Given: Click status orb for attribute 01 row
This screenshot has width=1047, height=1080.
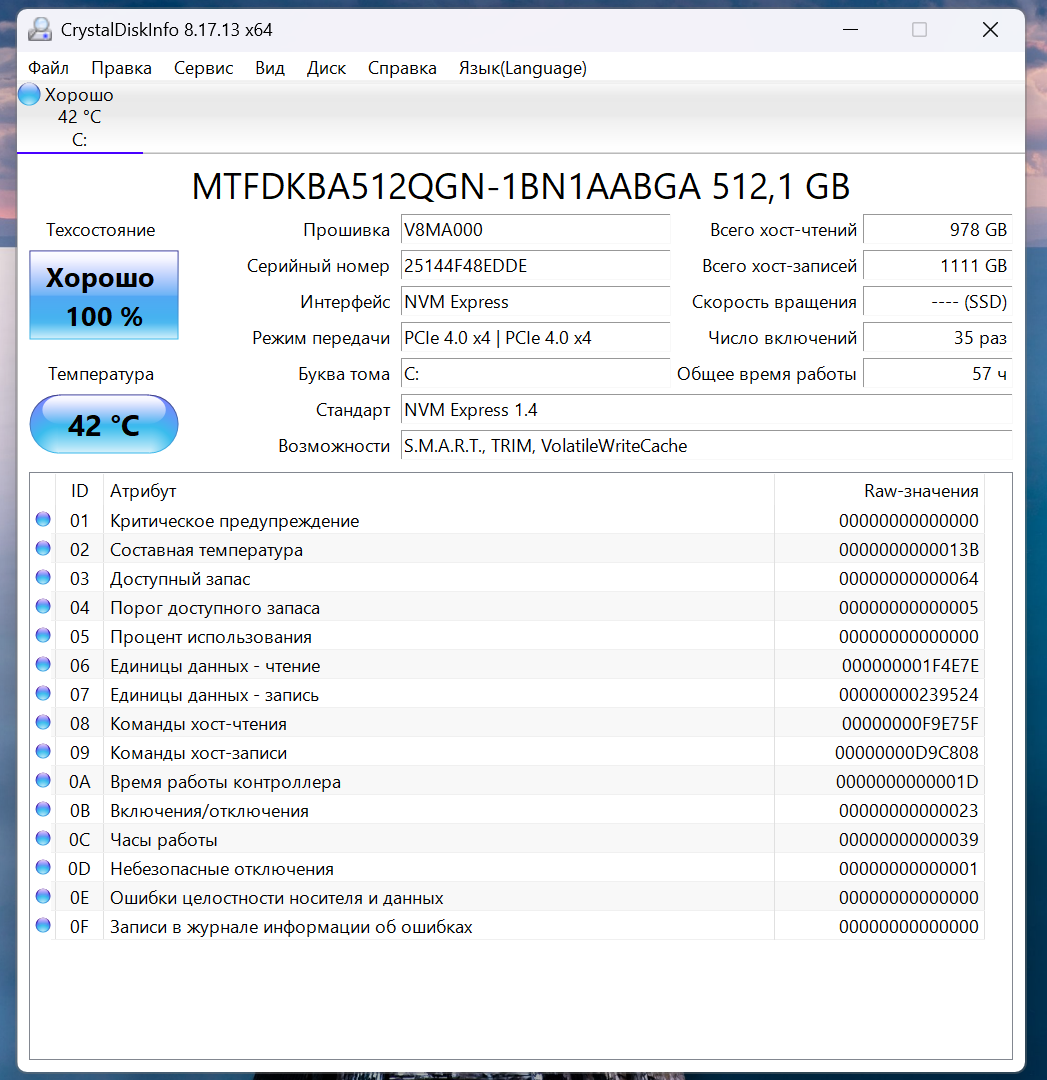Looking at the screenshot, I should 43,519.
